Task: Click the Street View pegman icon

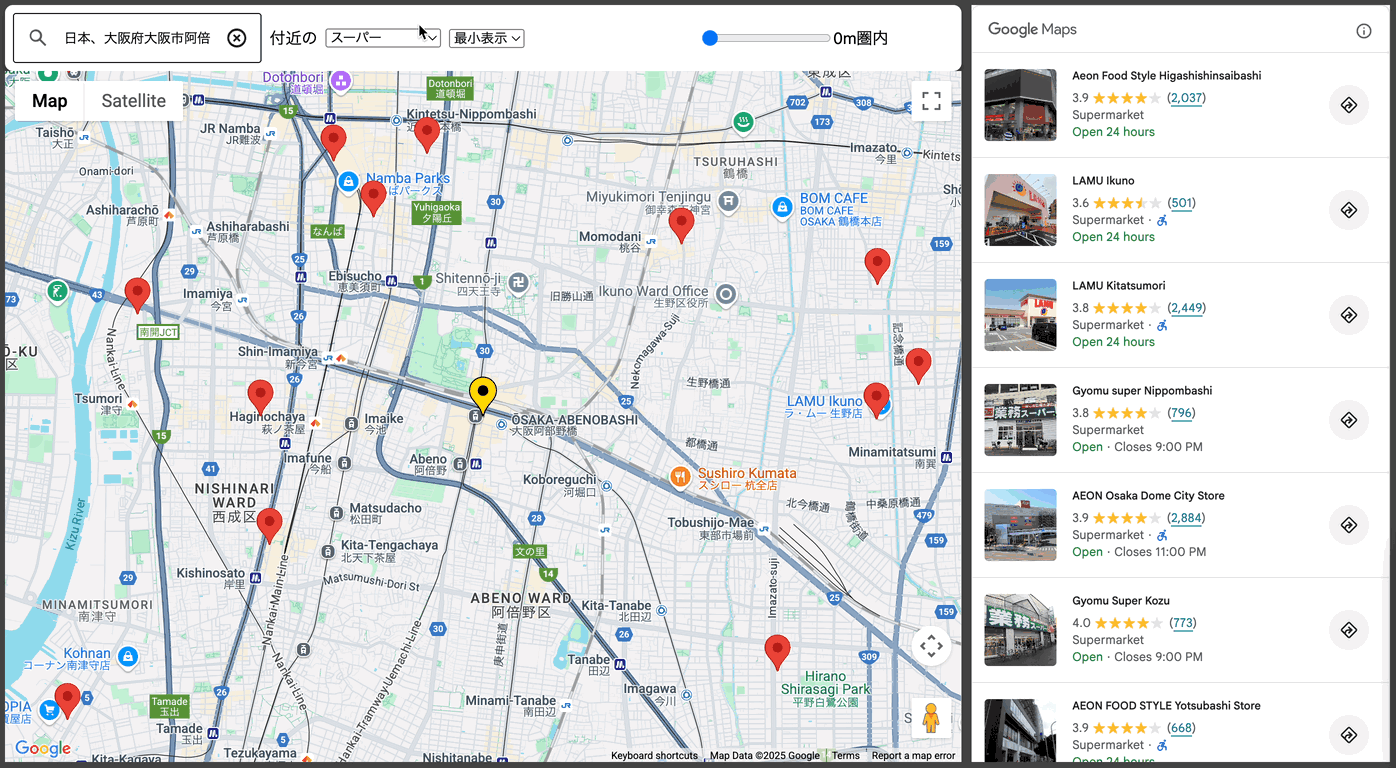Action: tap(931, 718)
